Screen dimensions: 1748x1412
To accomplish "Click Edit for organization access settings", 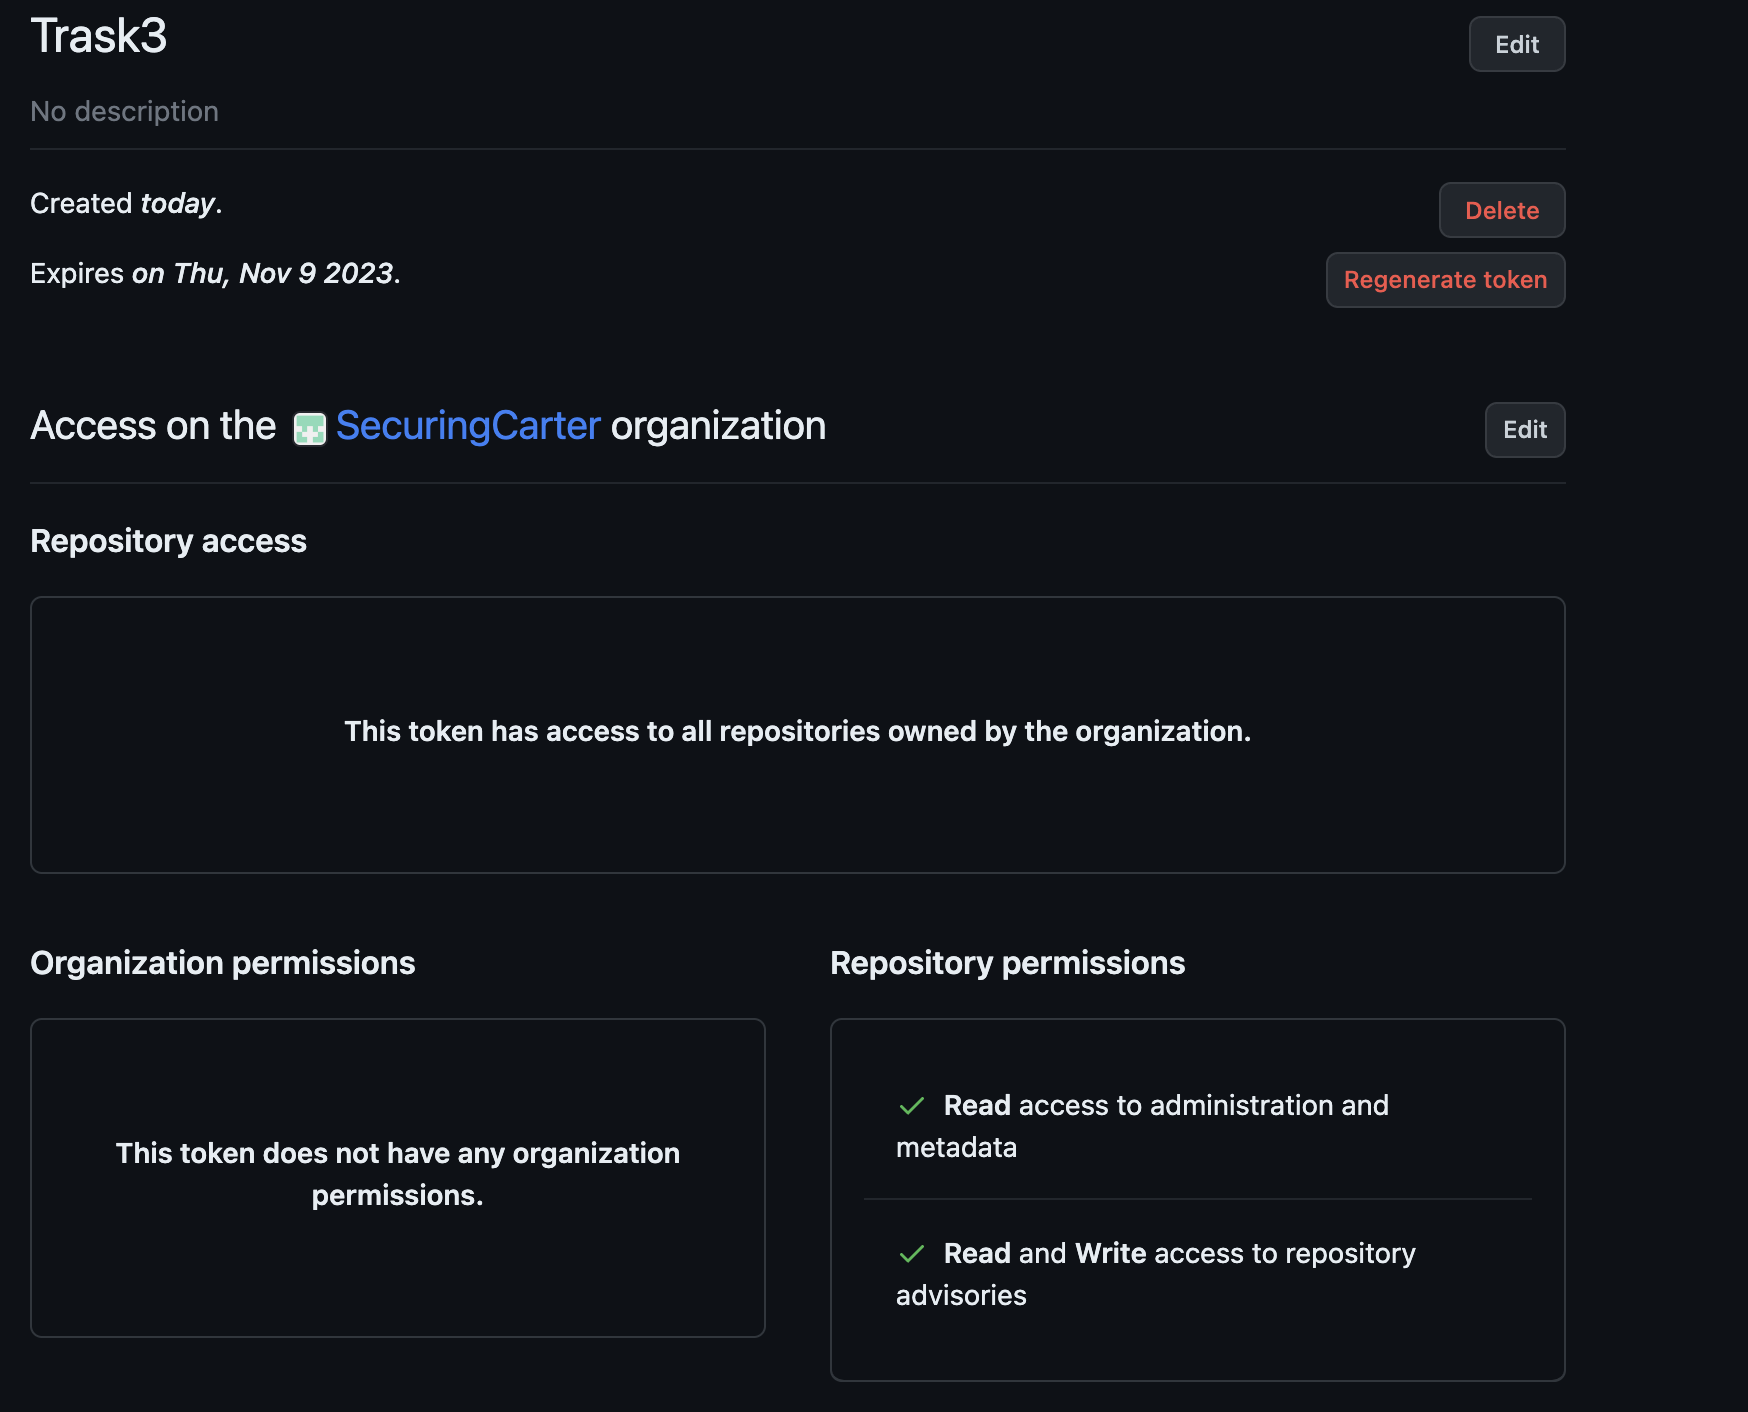I will click(1524, 429).
